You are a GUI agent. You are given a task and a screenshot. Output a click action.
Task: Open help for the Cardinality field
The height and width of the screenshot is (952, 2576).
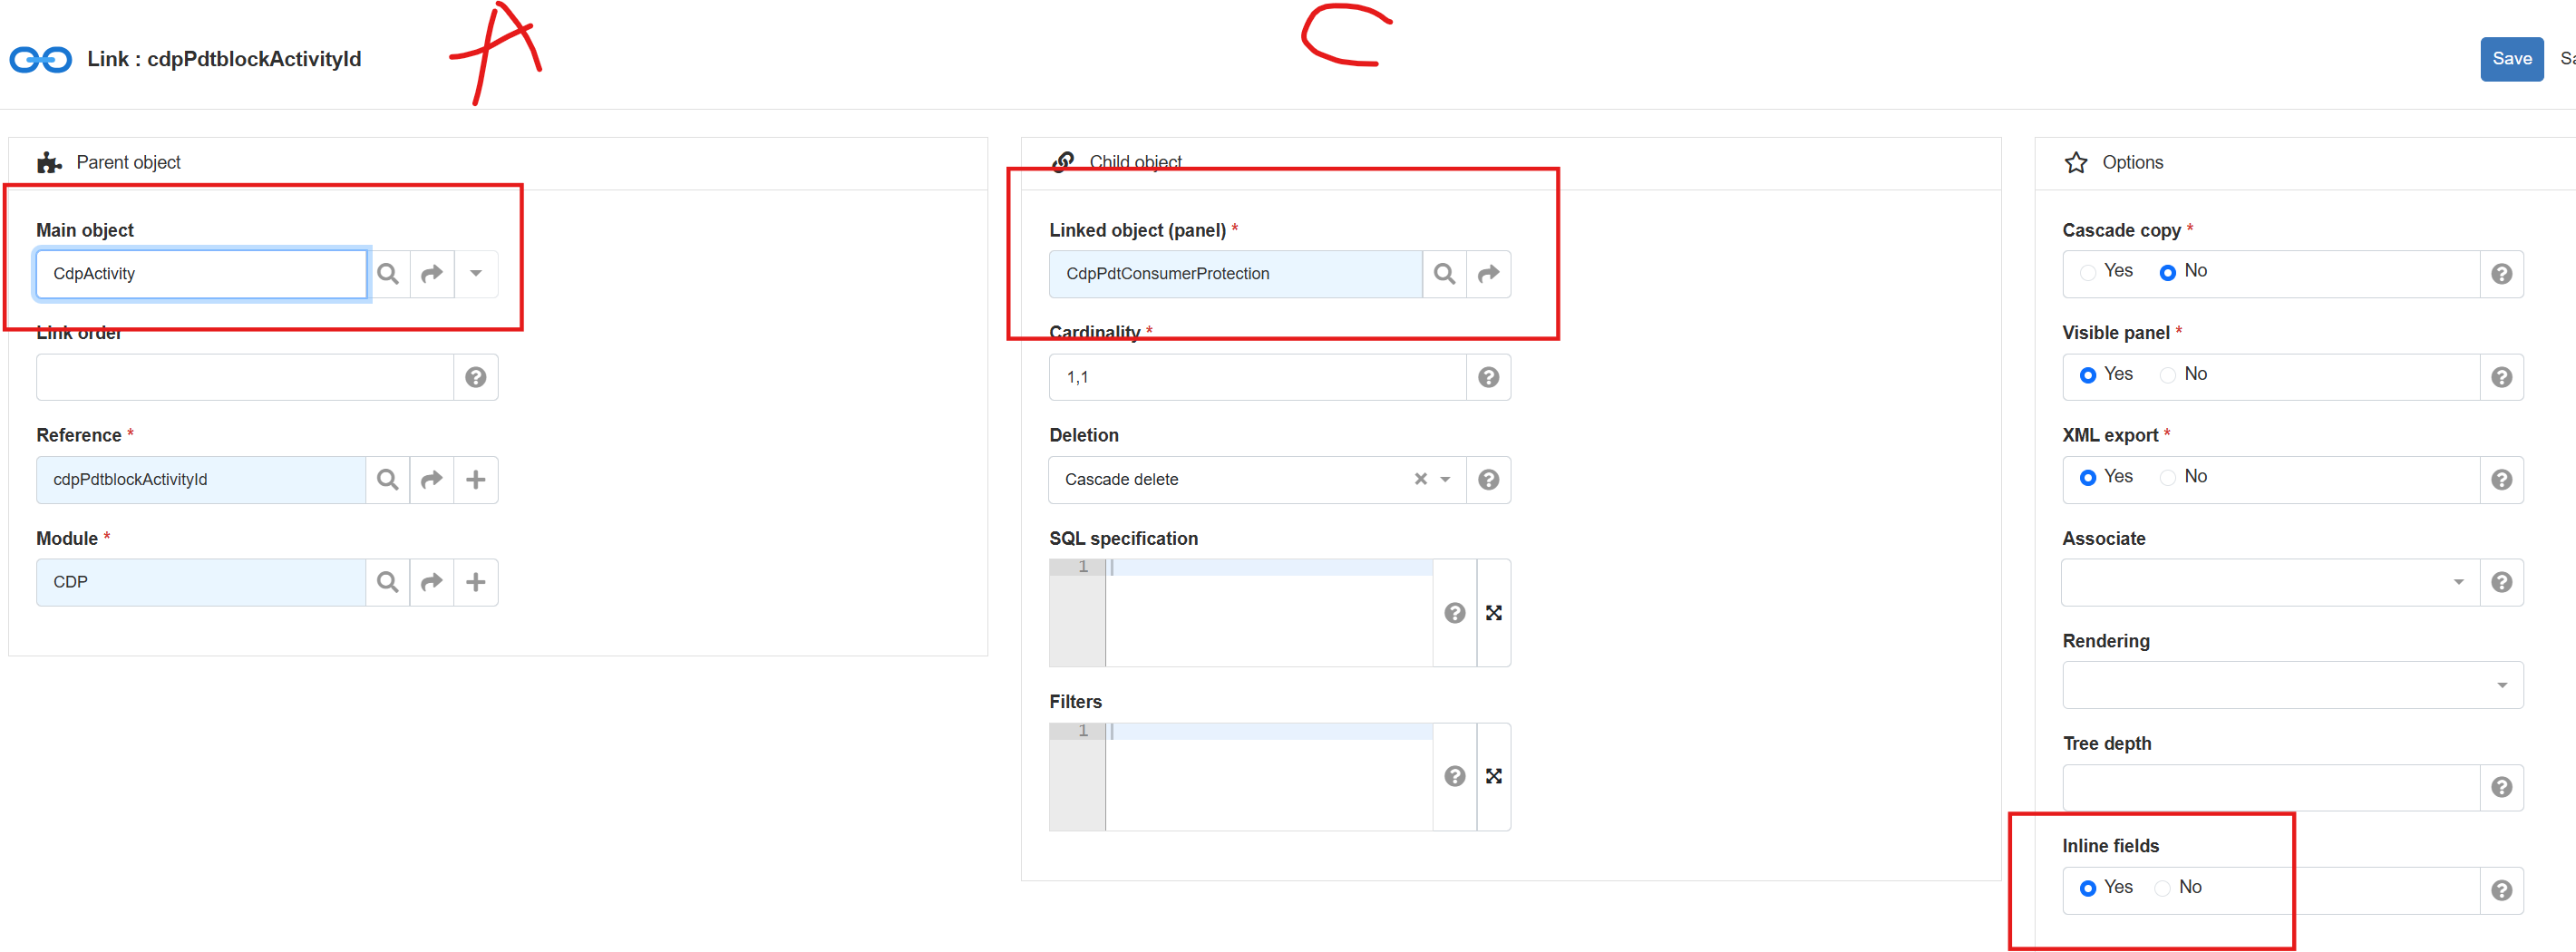point(1488,377)
